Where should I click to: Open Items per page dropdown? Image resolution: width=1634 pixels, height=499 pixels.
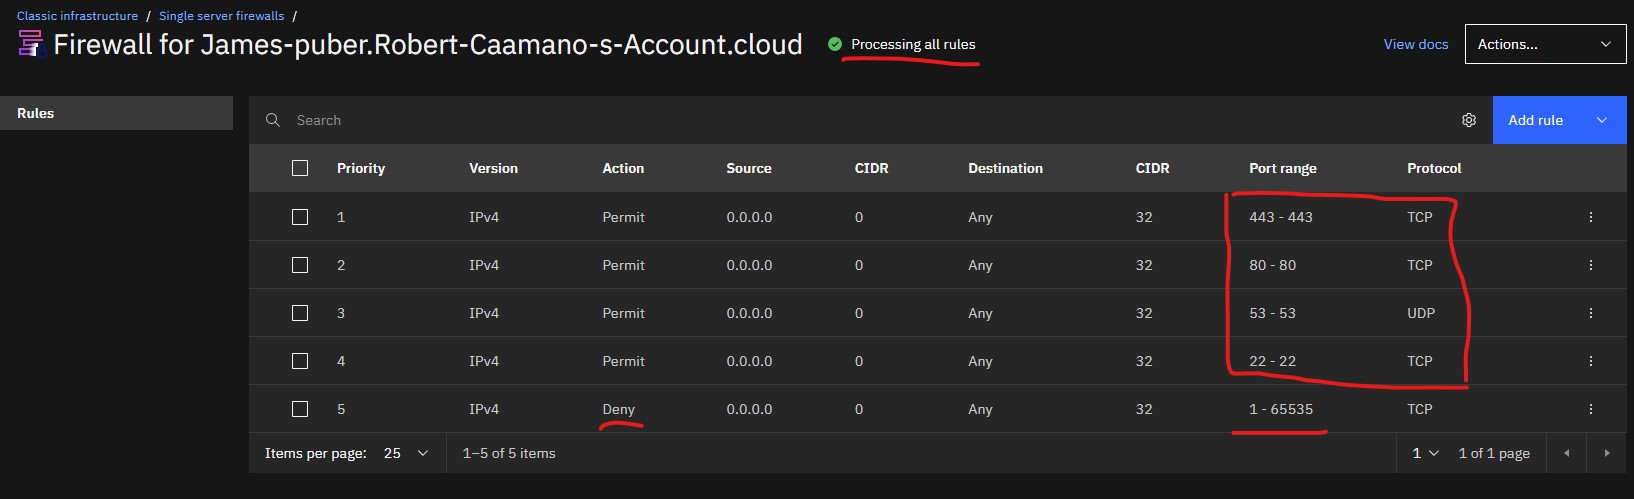(x=406, y=453)
